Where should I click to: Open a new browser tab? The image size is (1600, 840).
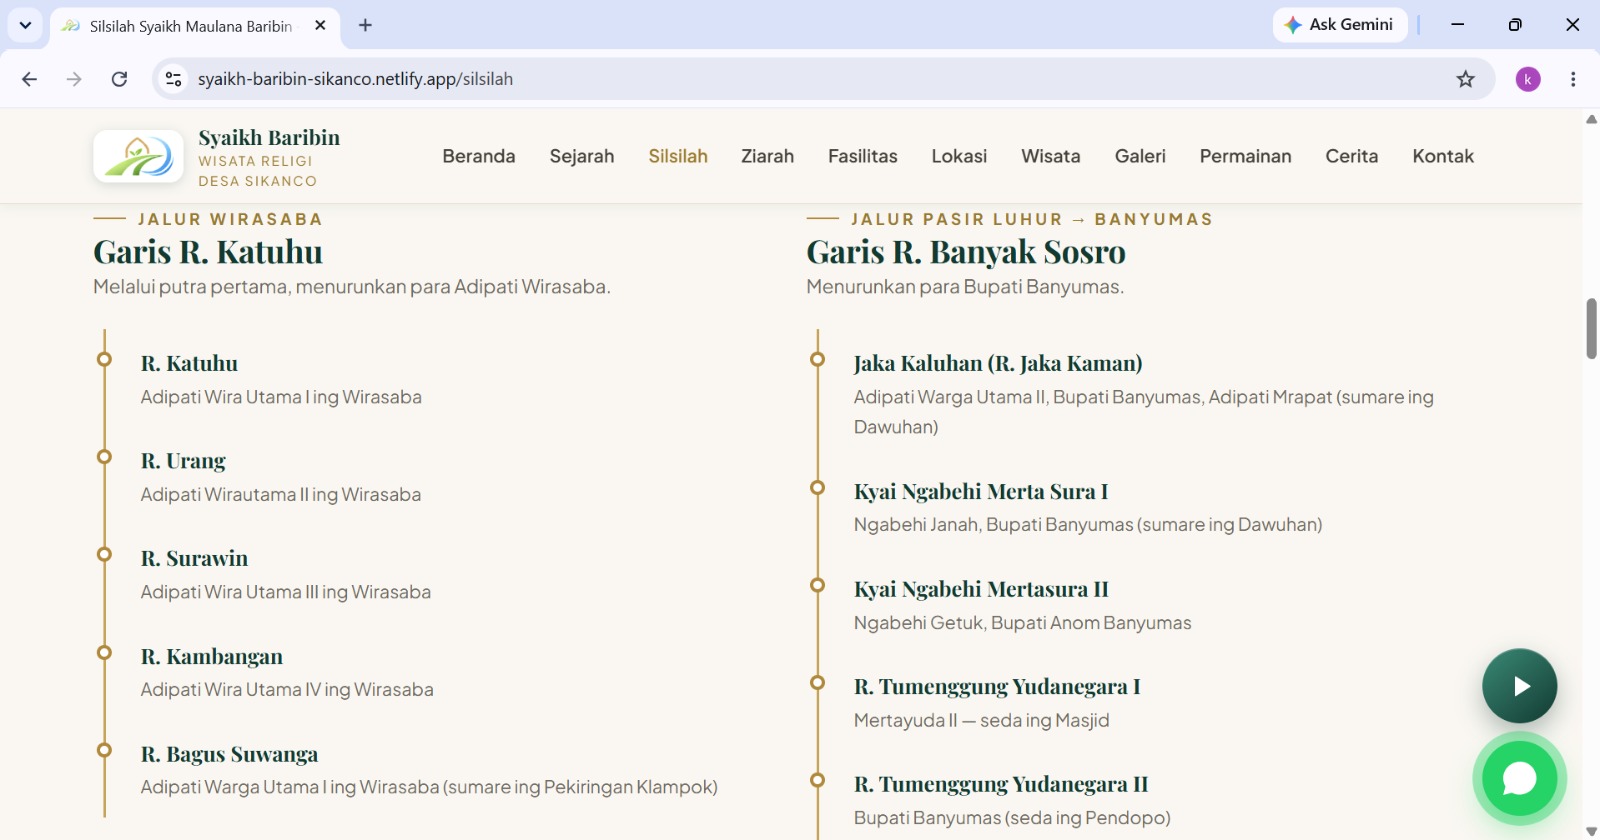pyautogui.click(x=365, y=25)
